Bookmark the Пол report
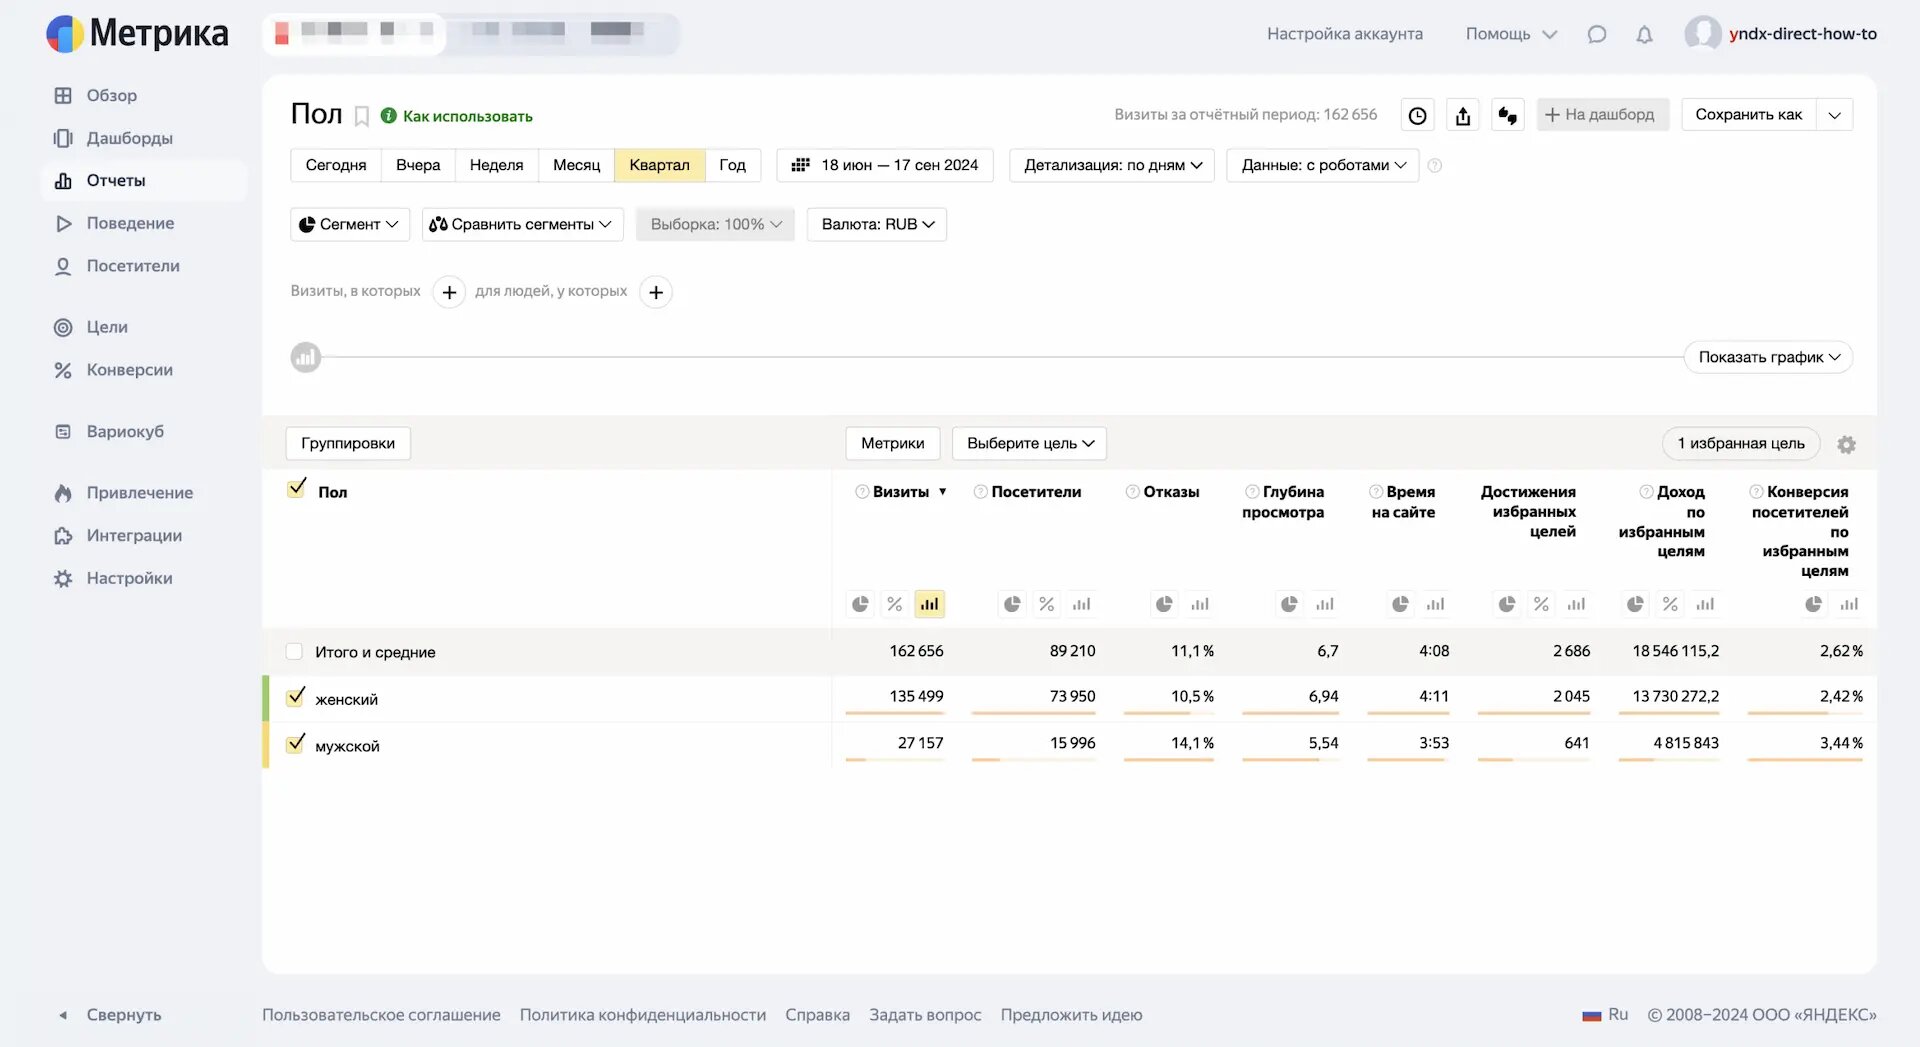Viewport: 1920px width, 1047px height. [362, 116]
